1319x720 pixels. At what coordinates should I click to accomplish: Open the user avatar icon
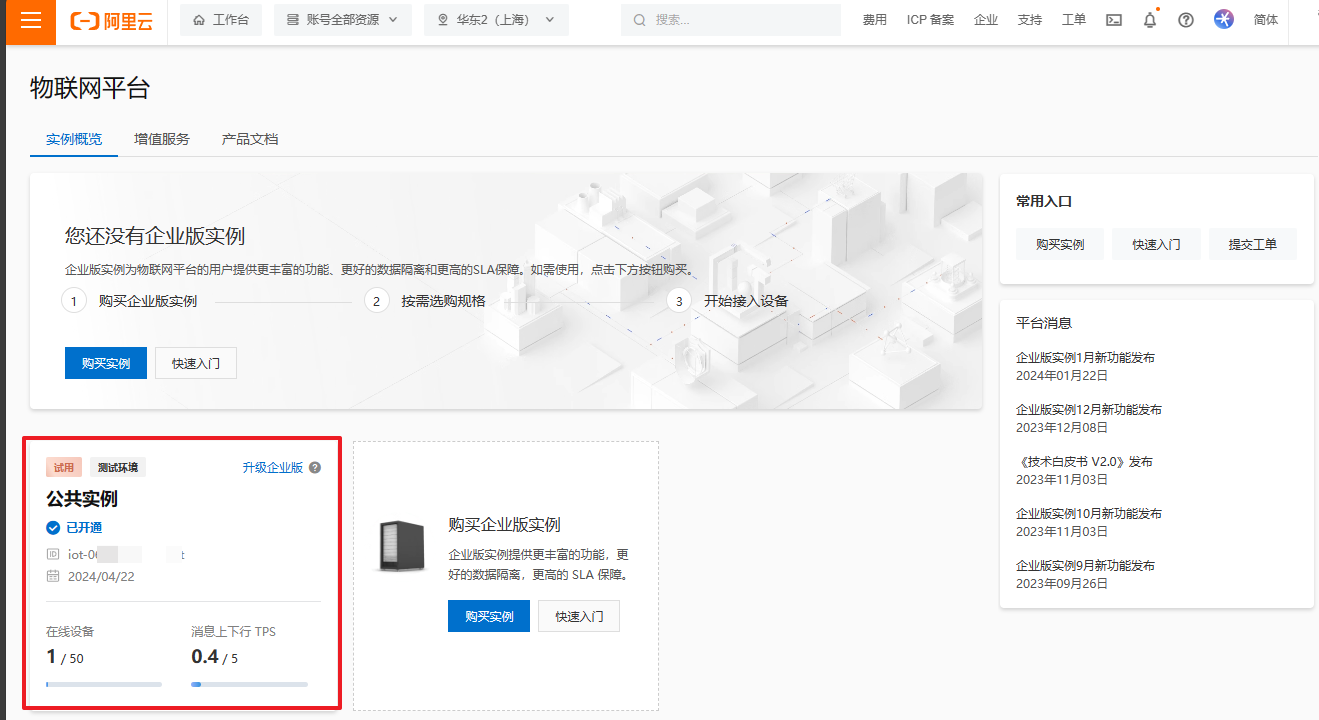pyautogui.click(x=1224, y=19)
